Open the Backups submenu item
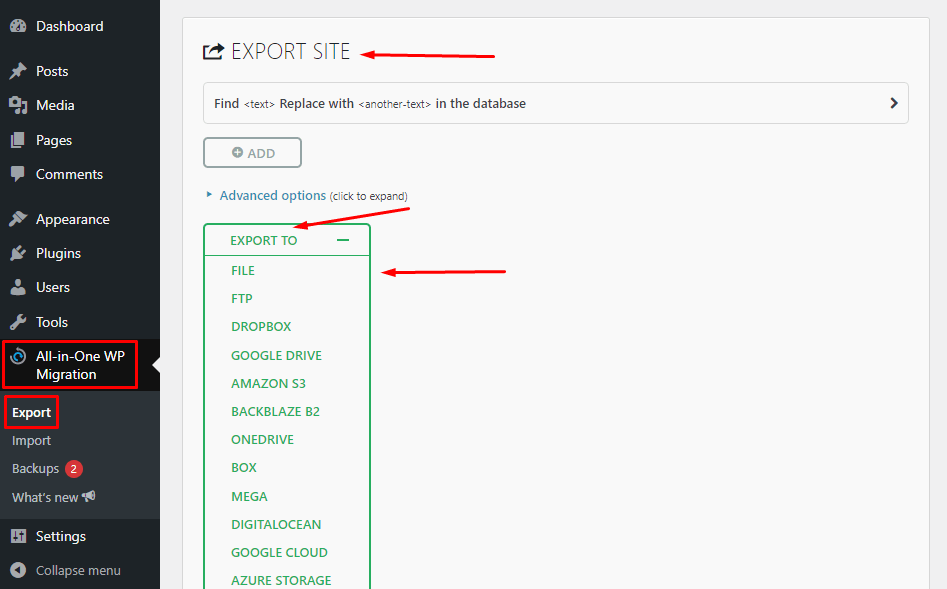947x589 pixels. pyautogui.click(x=36, y=468)
